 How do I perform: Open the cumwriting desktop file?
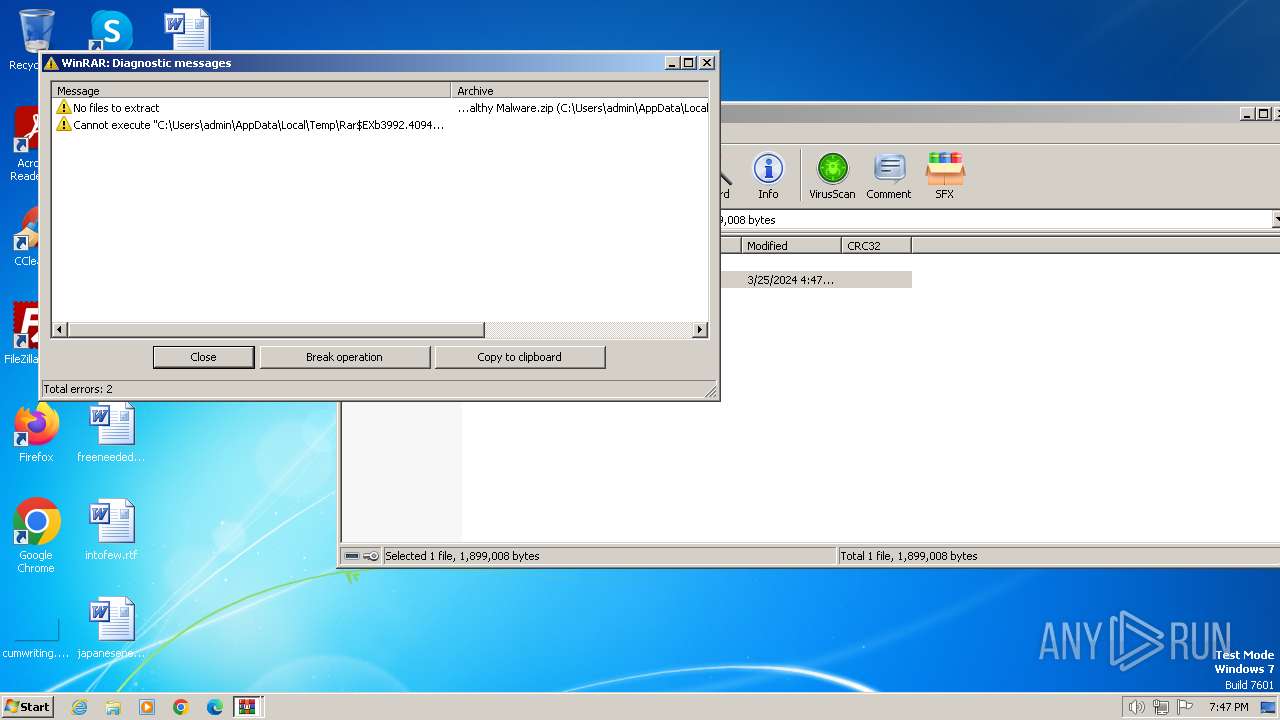36,638
